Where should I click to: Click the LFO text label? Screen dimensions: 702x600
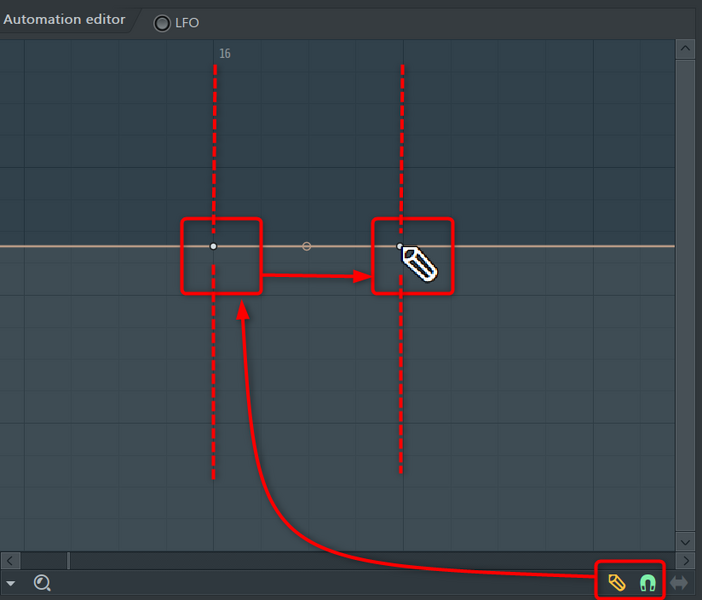coord(188,23)
